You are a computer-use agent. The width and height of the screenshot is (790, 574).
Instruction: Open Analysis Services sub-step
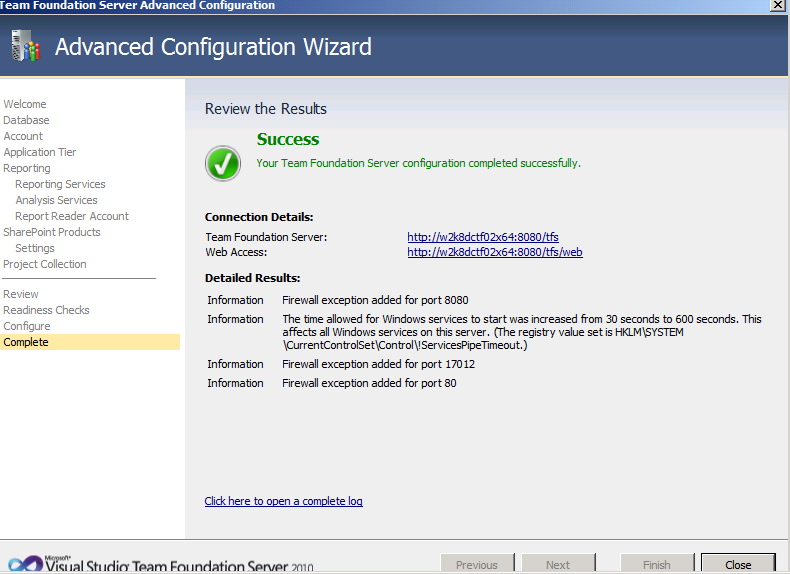pyautogui.click(x=56, y=200)
